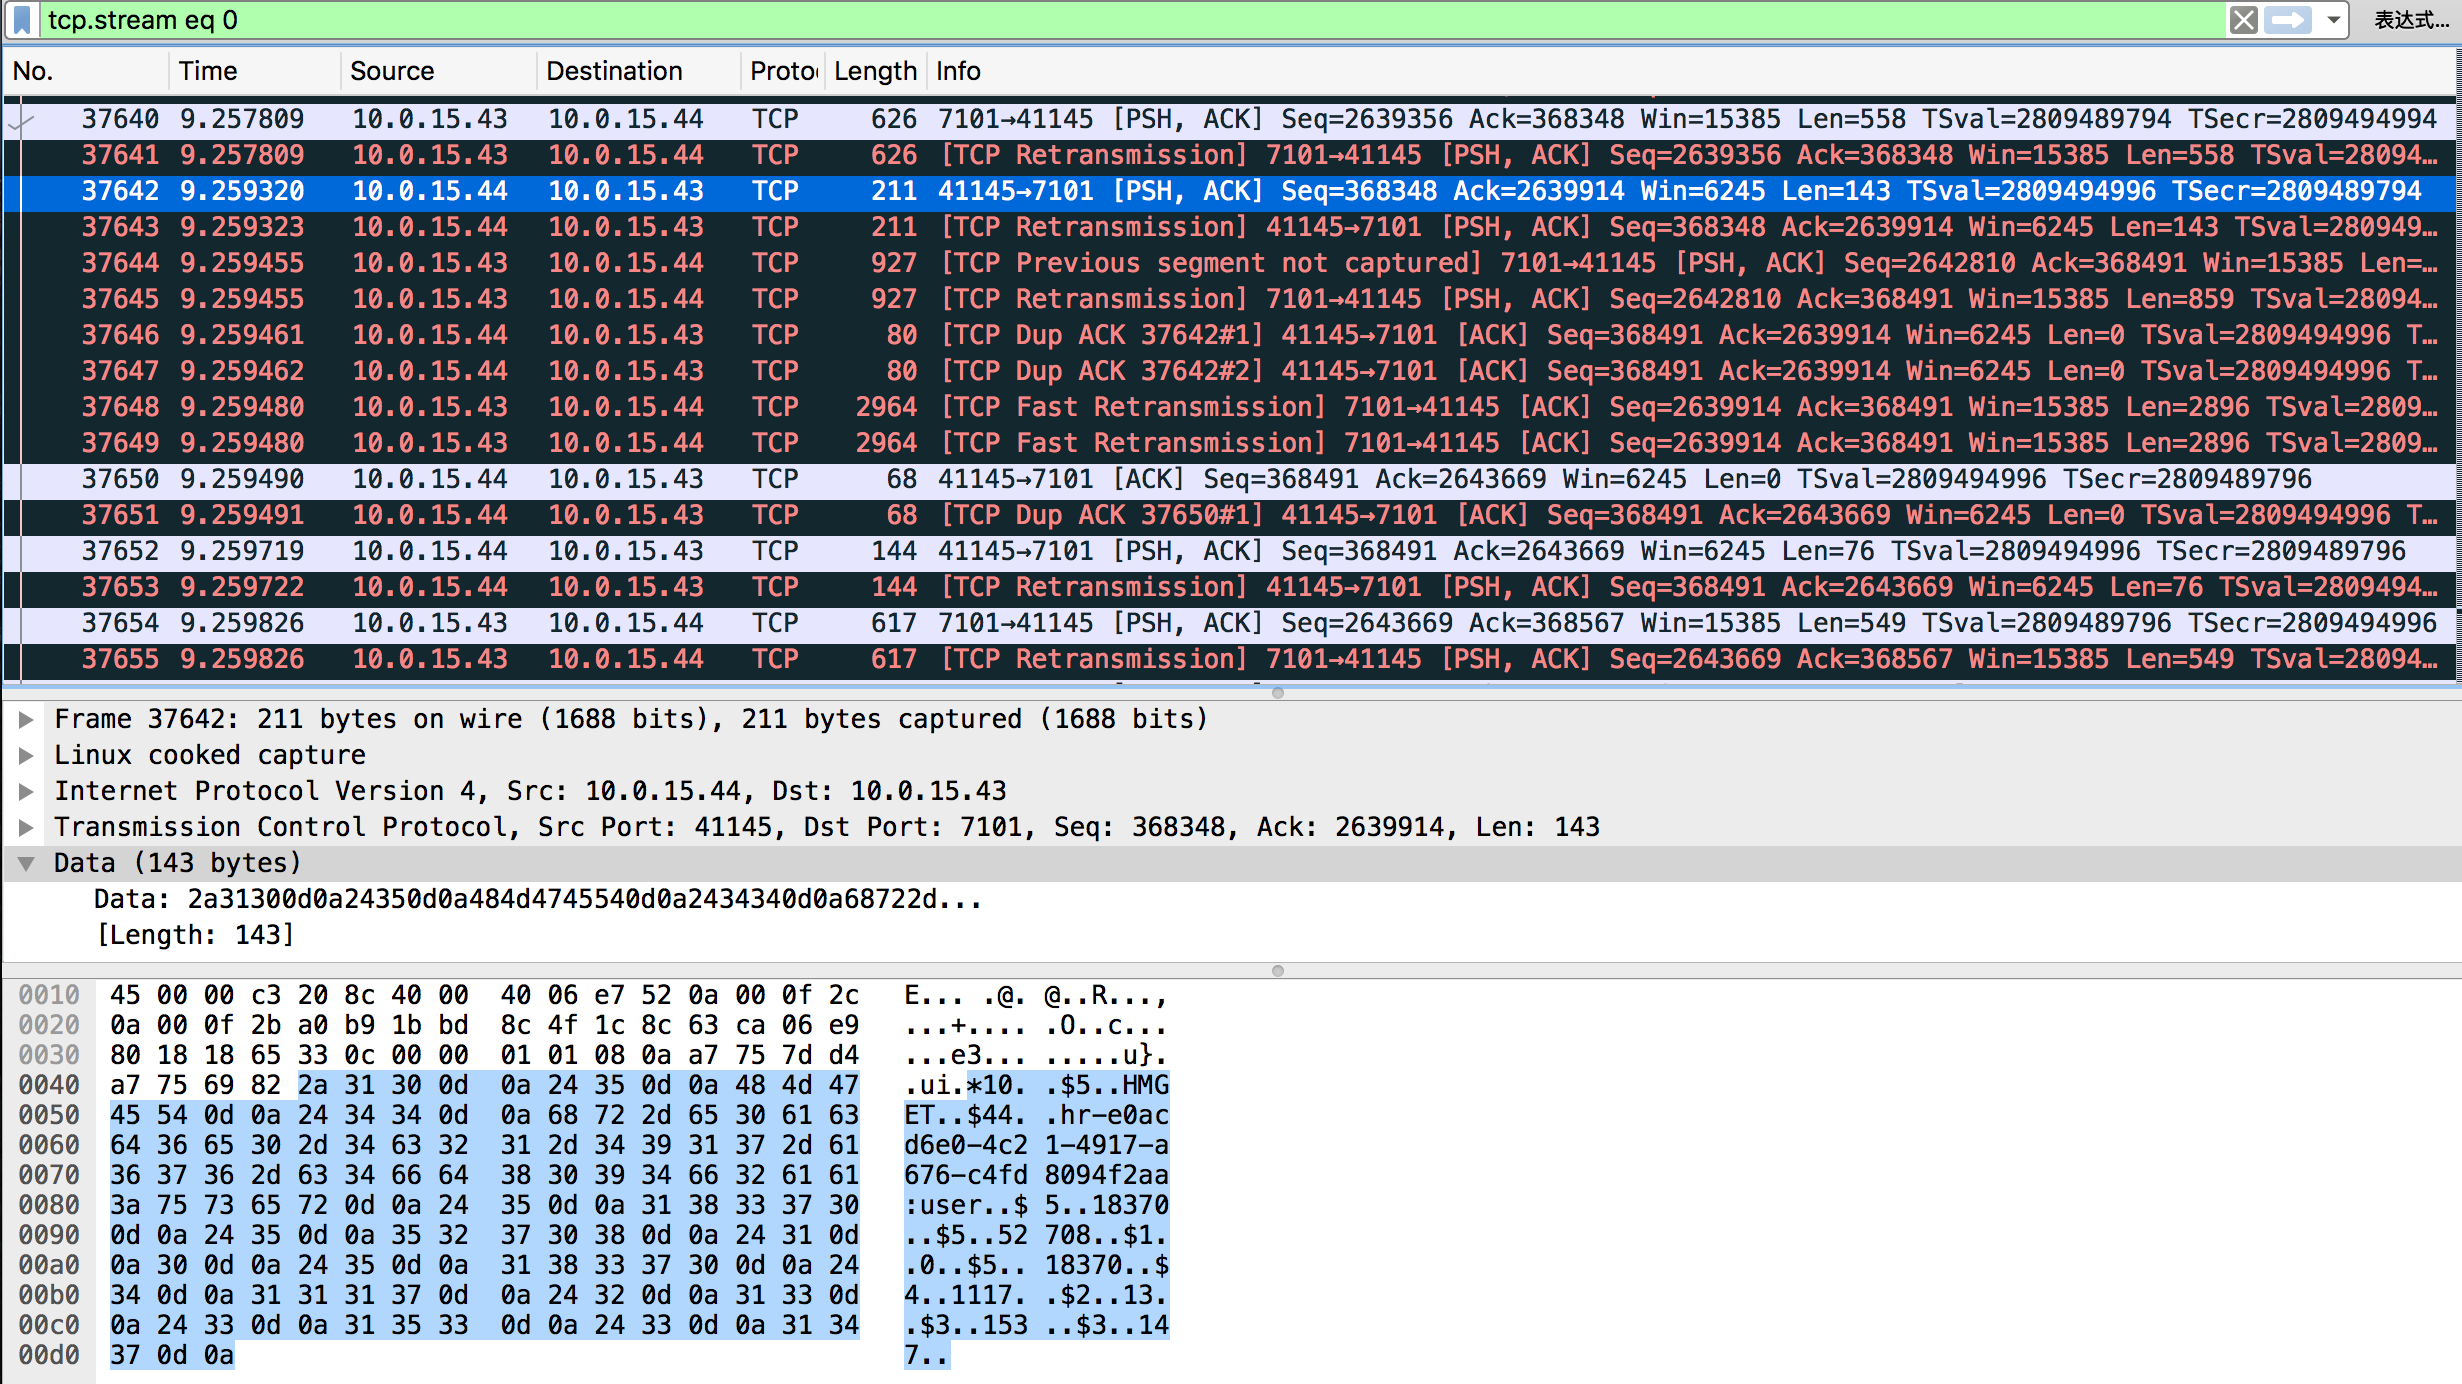The height and width of the screenshot is (1384, 2462).
Task: Click the Info column header
Action: (x=958, y=71)
